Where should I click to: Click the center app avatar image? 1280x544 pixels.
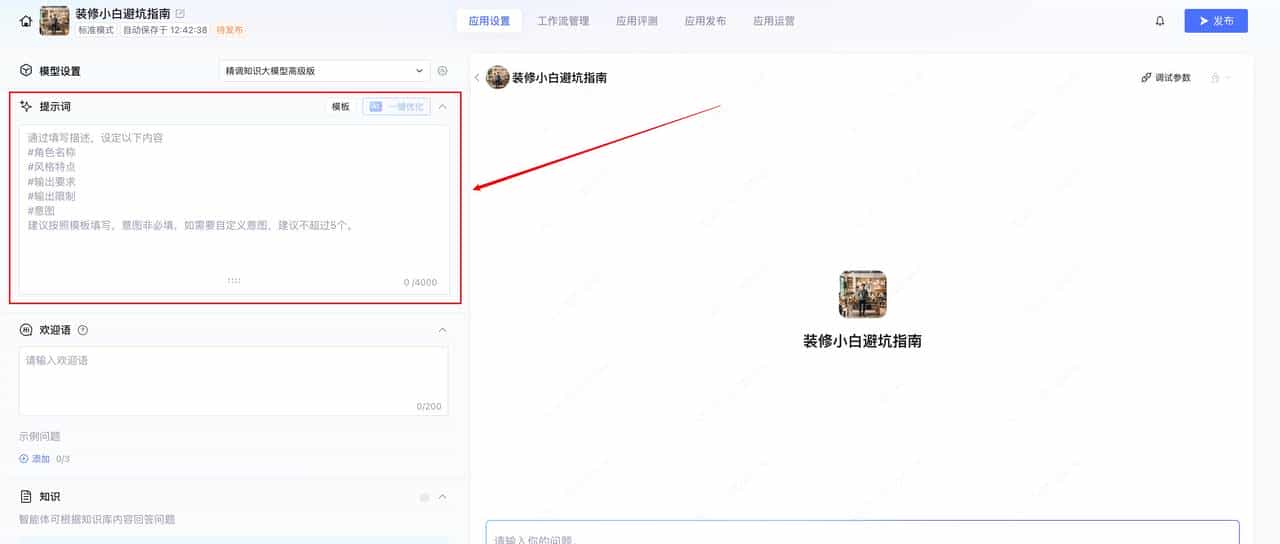pyautogui.click(x=862, y=294)
